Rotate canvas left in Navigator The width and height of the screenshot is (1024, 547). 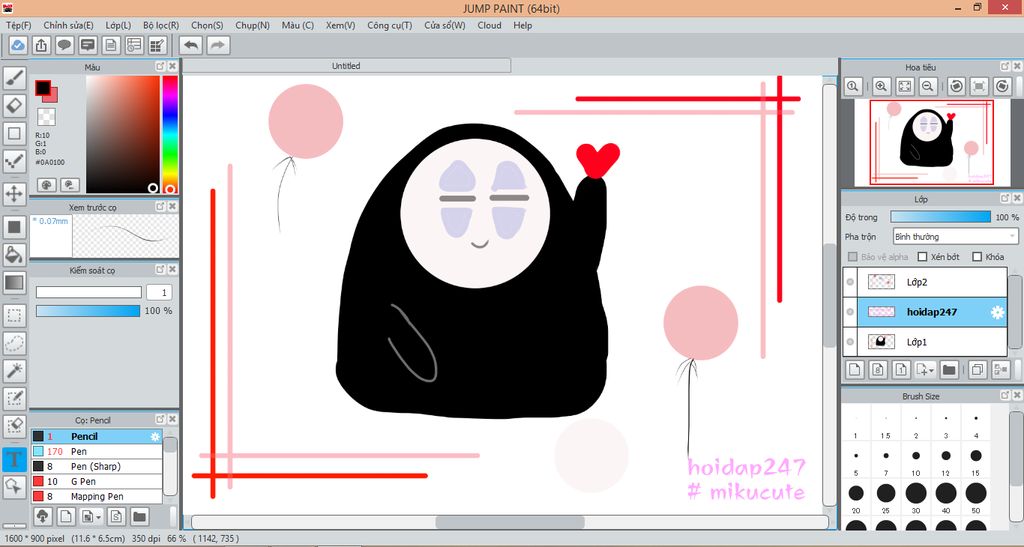[956, 86]
